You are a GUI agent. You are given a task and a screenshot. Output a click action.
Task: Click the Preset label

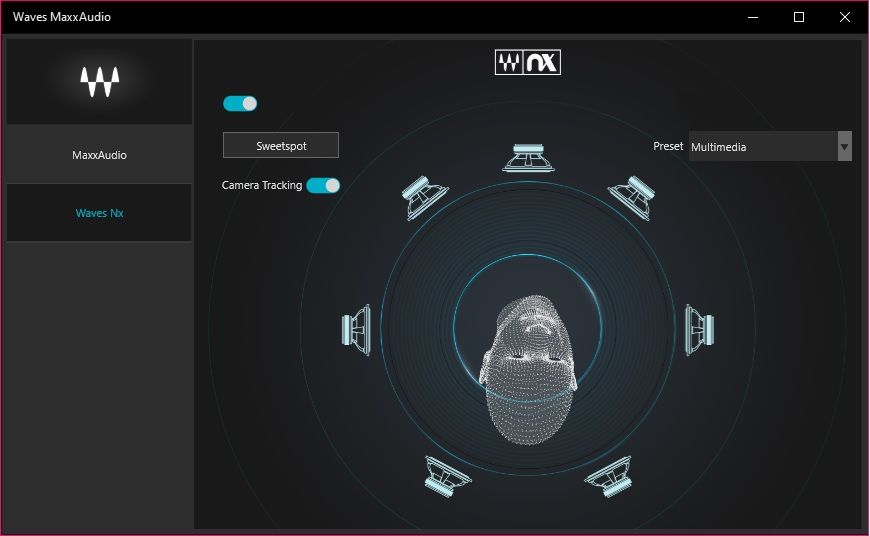pos(668,146)
